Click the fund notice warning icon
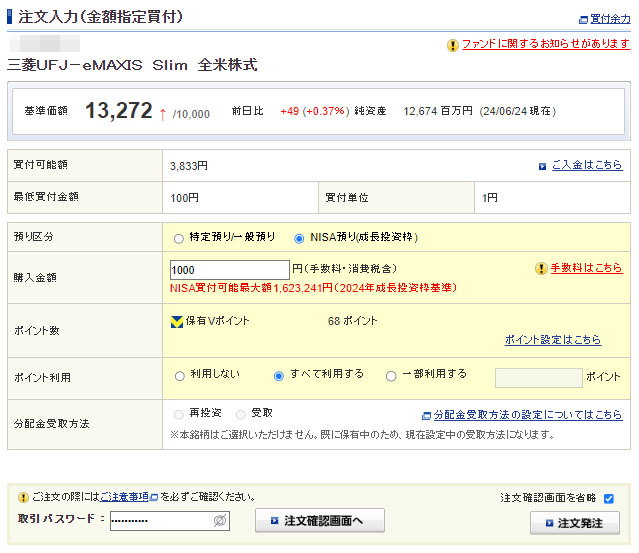Viewport: 639px width, 553px height. click(452, 45)
